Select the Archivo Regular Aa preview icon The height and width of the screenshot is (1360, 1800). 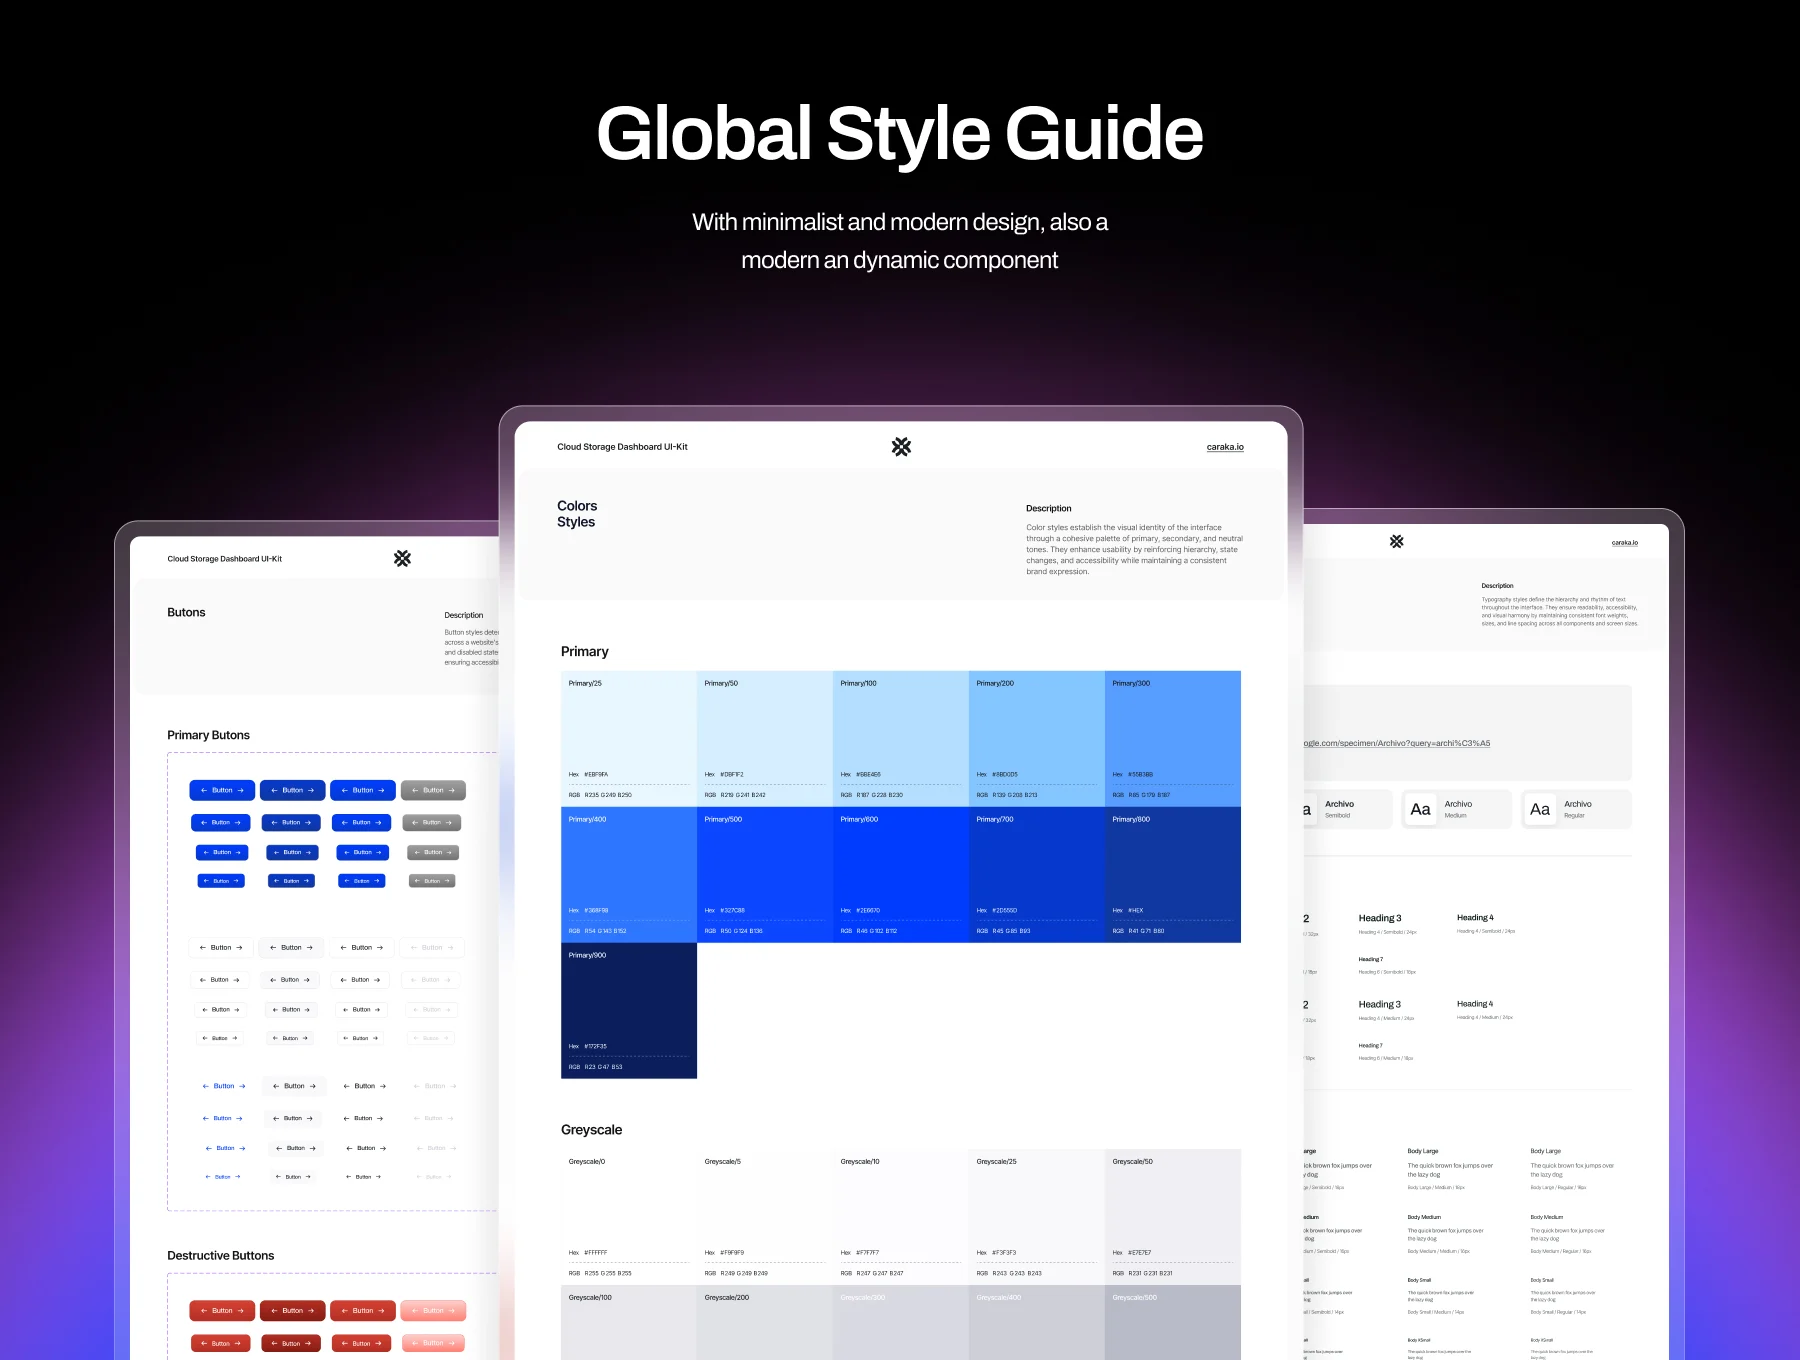[1540, 809]
